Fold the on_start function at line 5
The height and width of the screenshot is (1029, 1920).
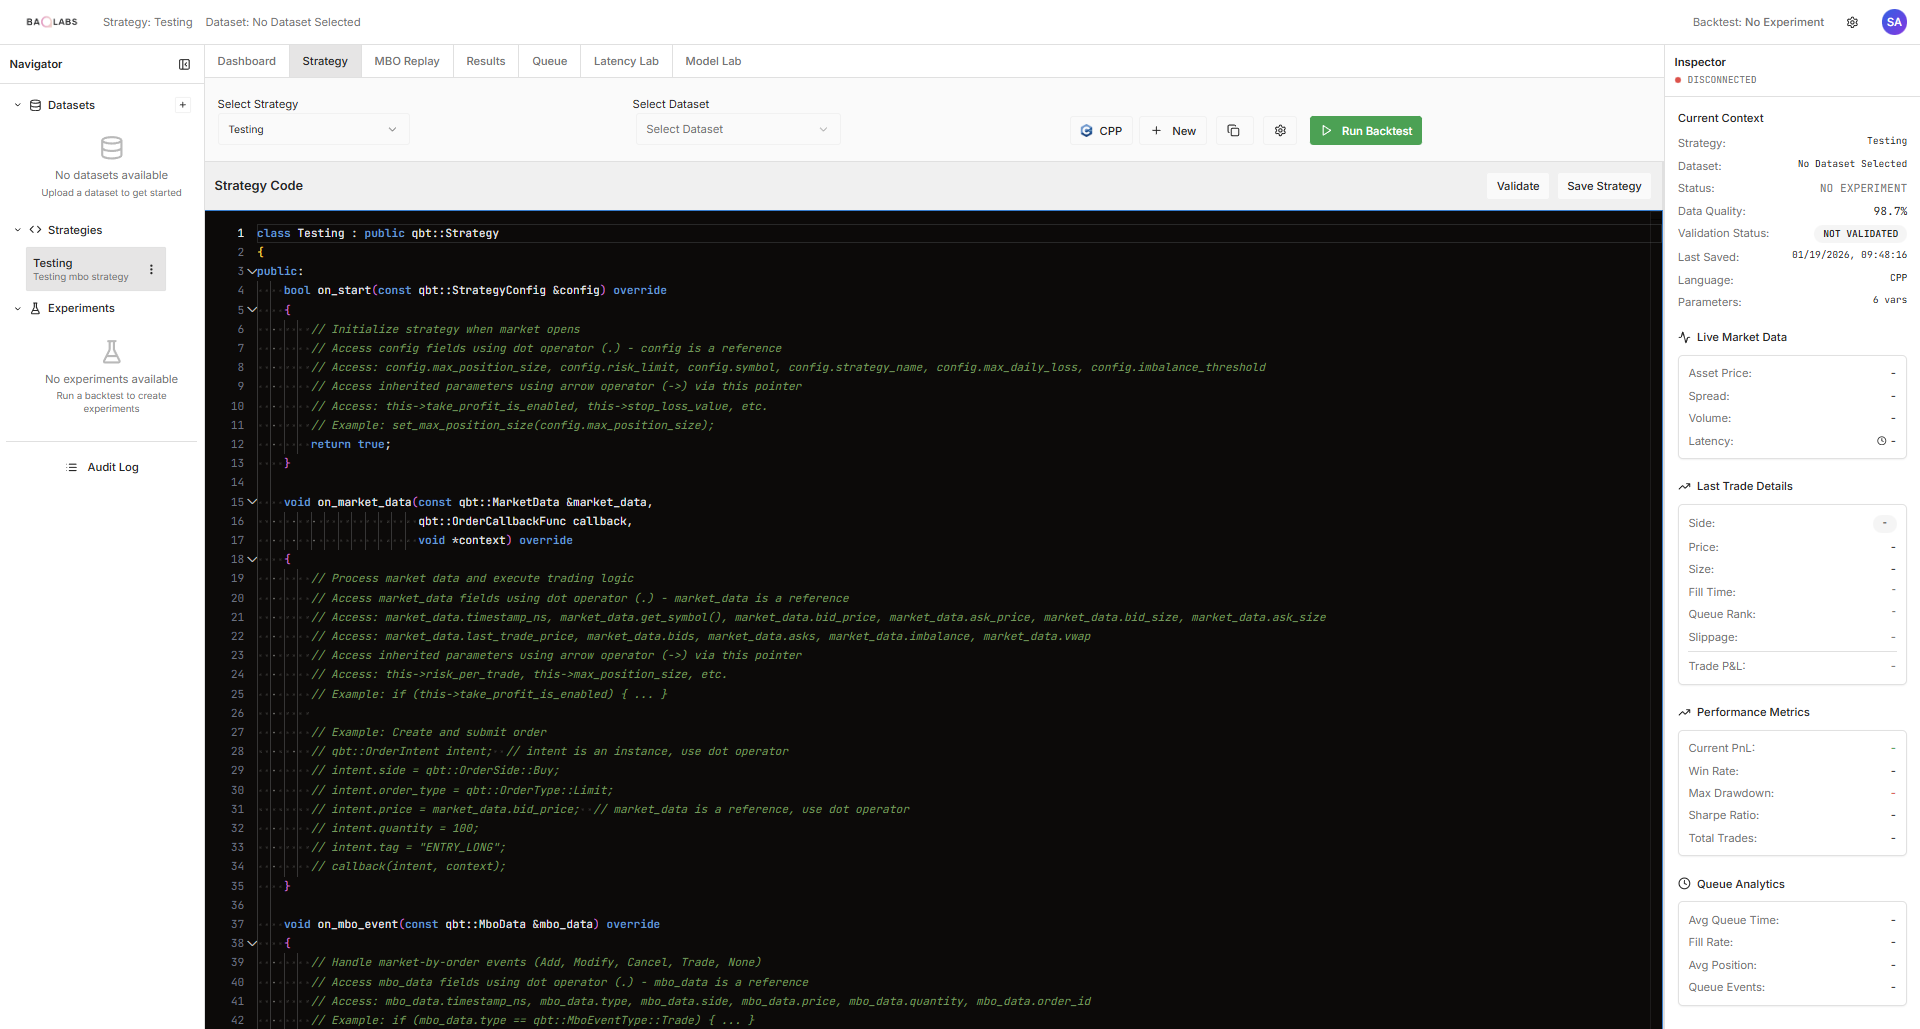click(x=252, y=309)
